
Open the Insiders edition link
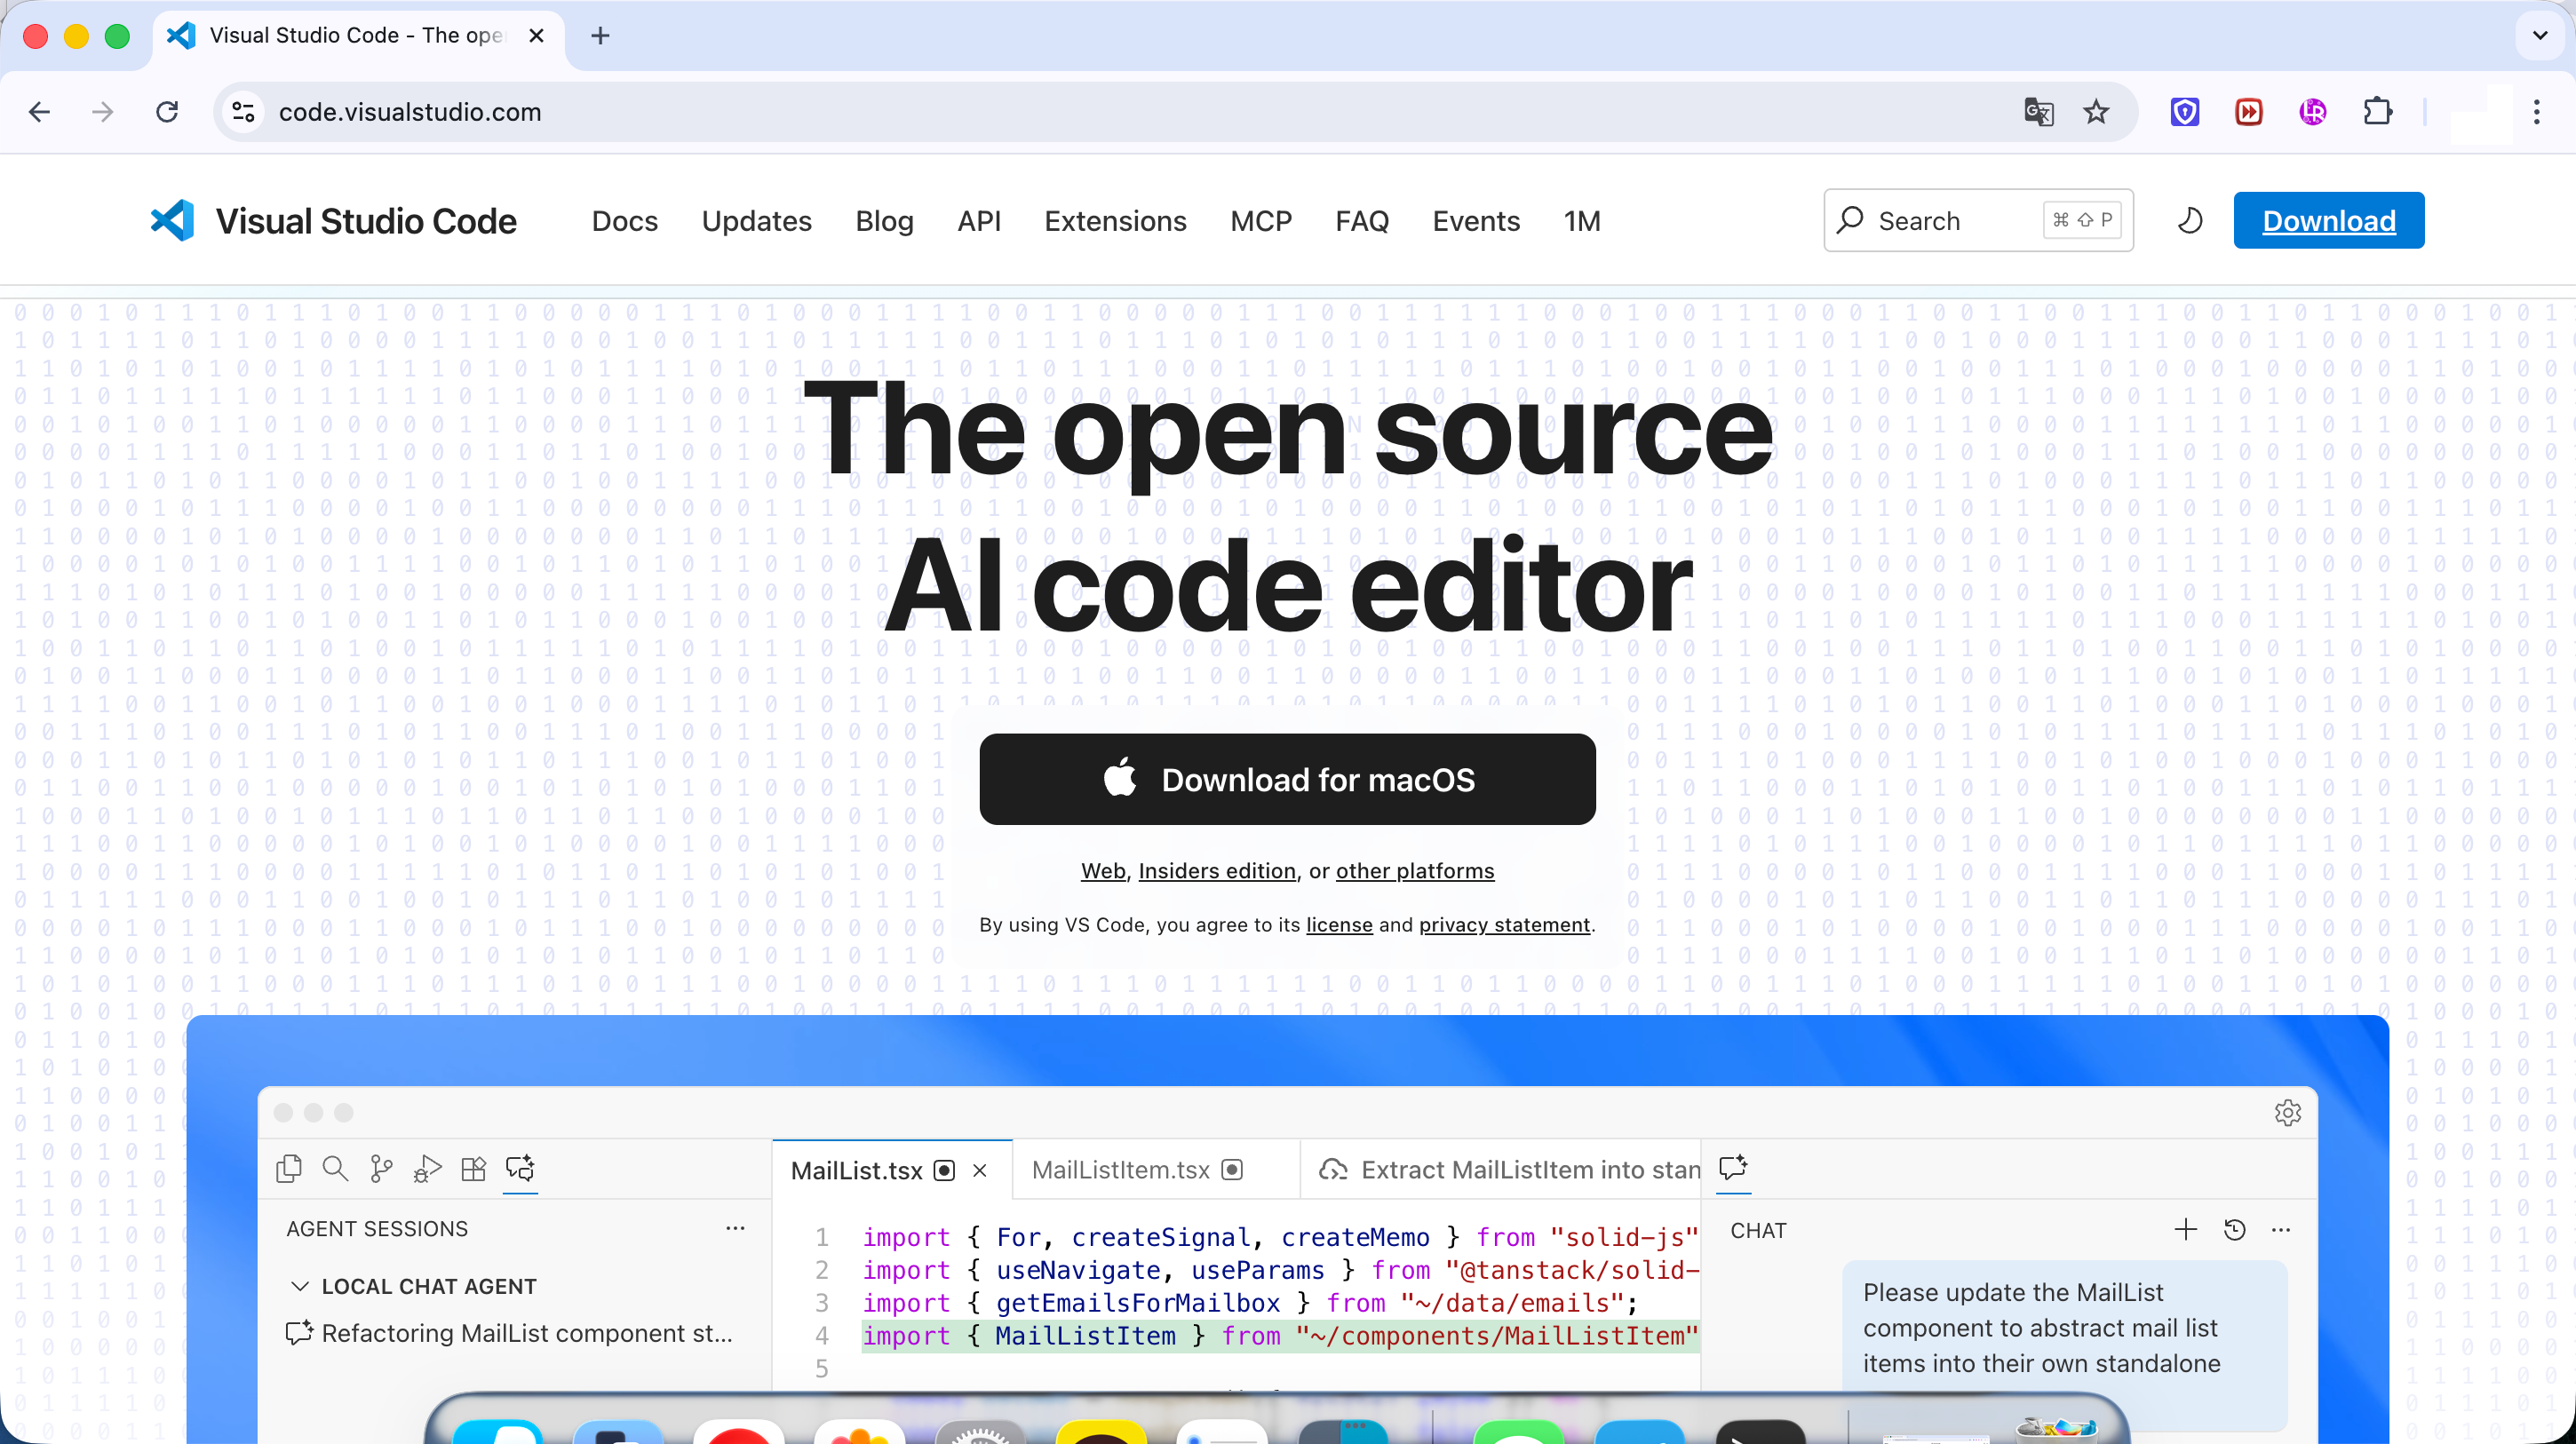coord(1217,871)
